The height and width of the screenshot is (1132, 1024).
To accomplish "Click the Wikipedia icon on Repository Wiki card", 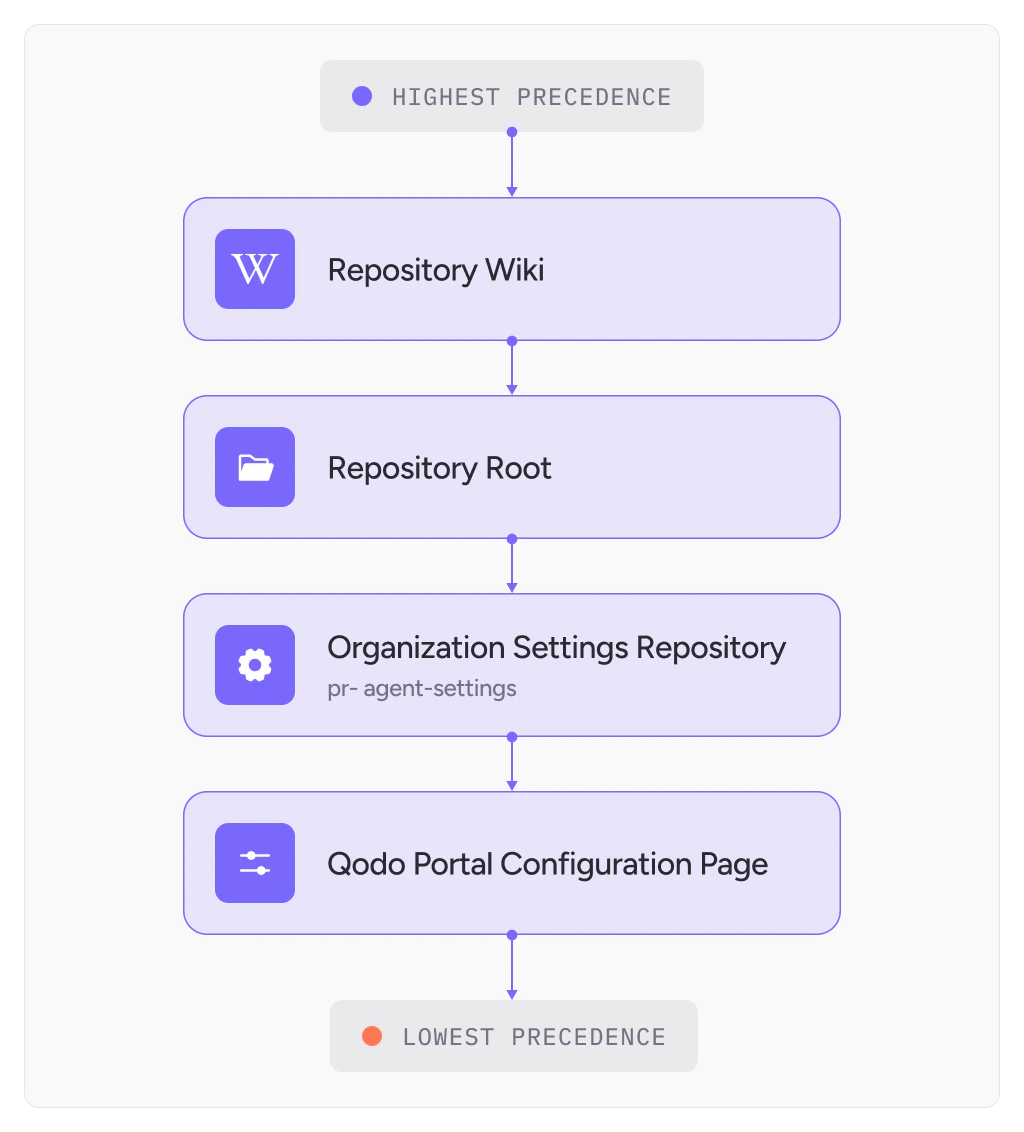I will tap(254, 268).
